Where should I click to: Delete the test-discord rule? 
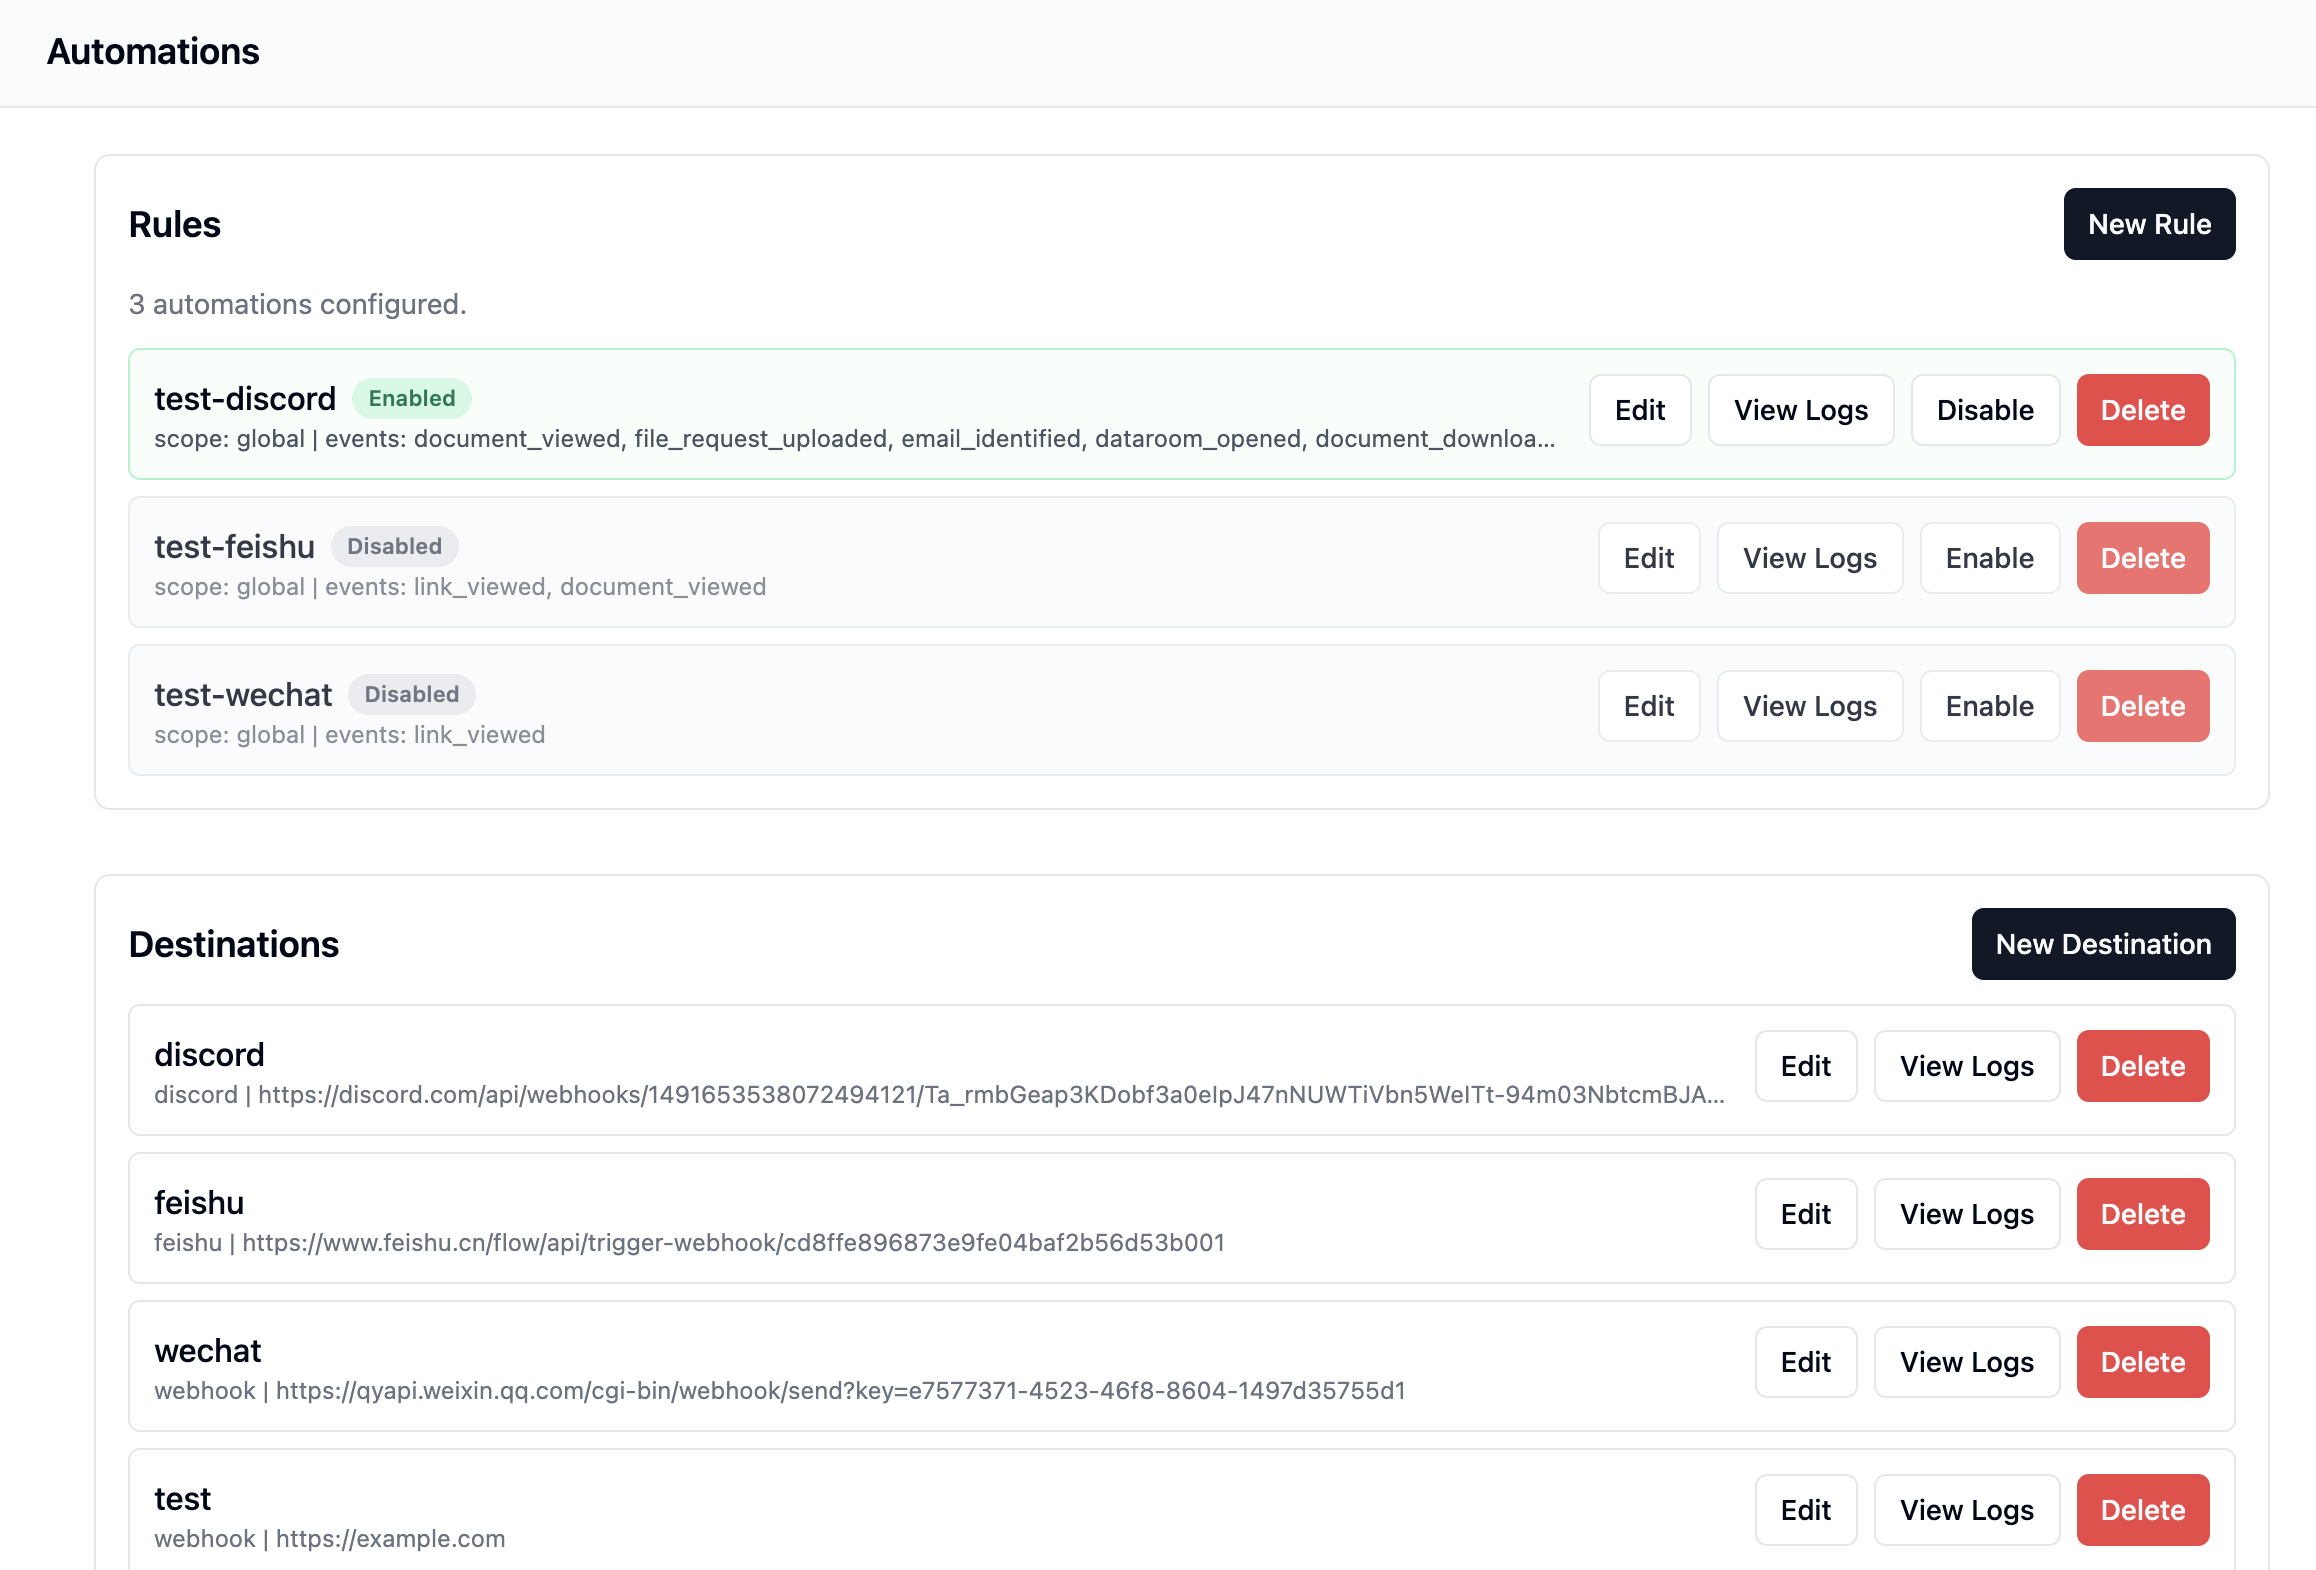click(x=2142, y=410)
